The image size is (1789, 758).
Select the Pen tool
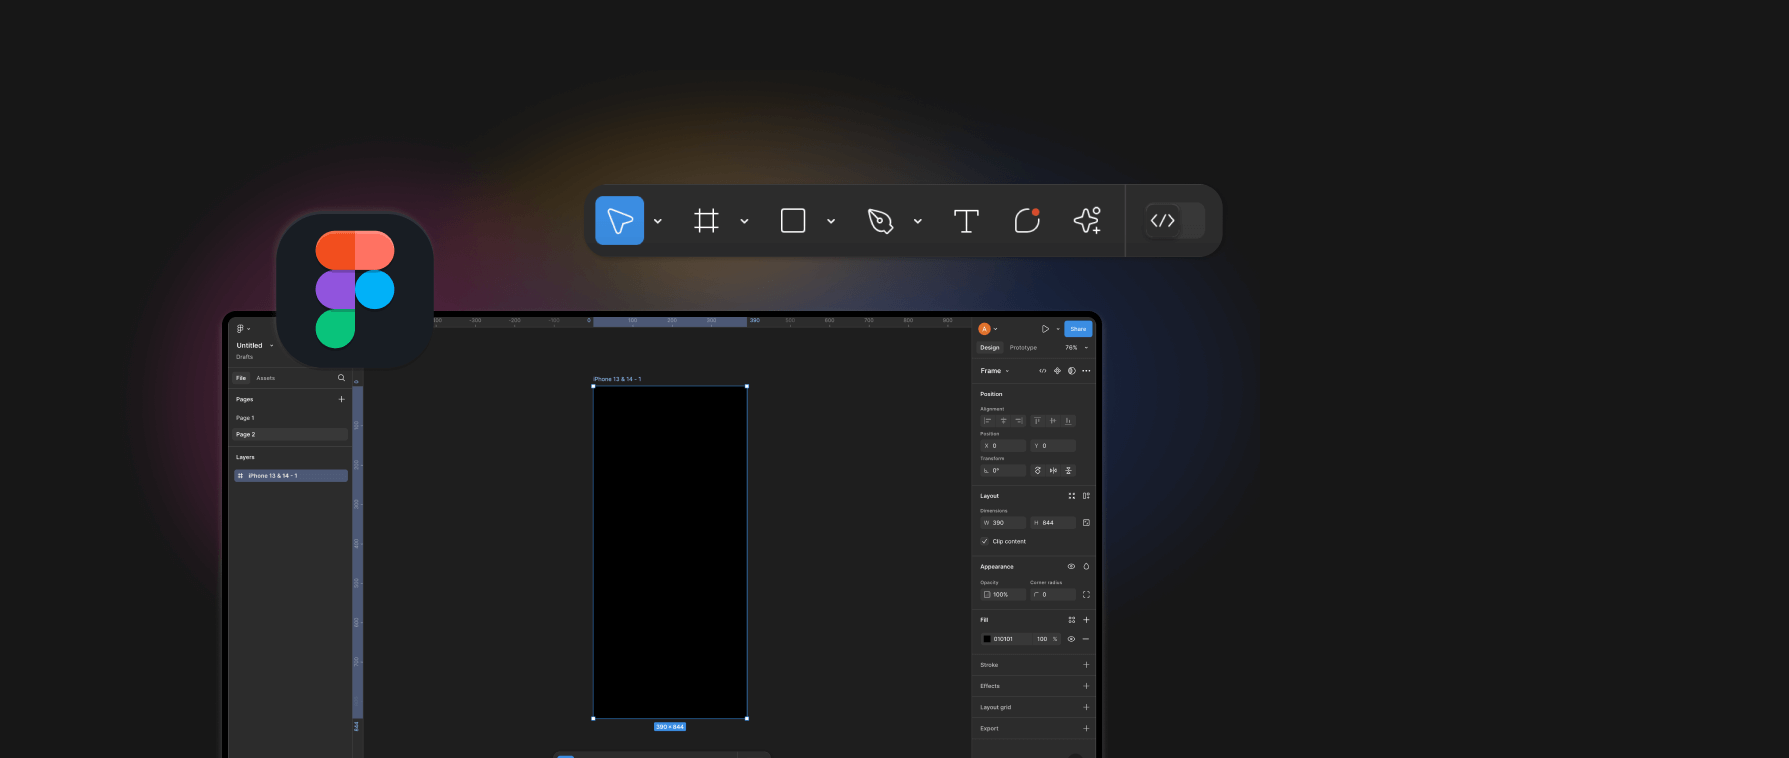[x=880, y=221]
